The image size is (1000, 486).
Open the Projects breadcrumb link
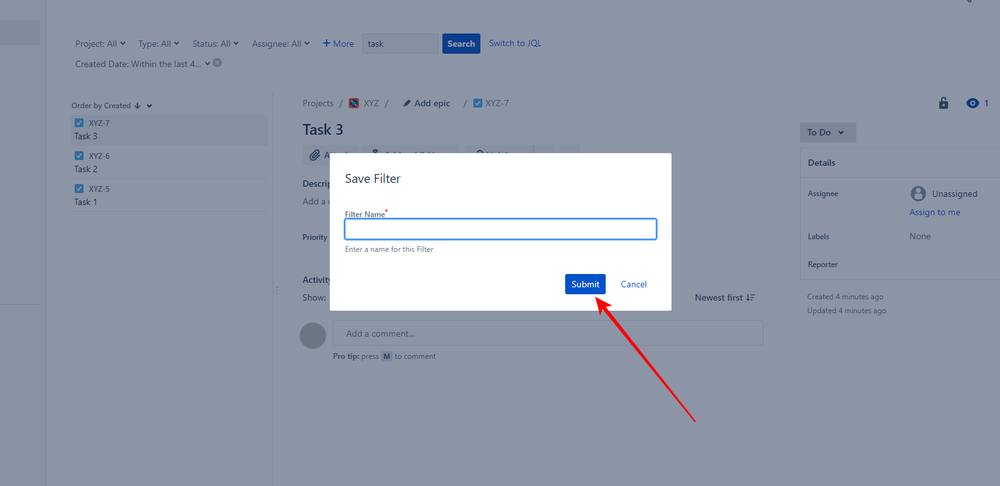318,103
